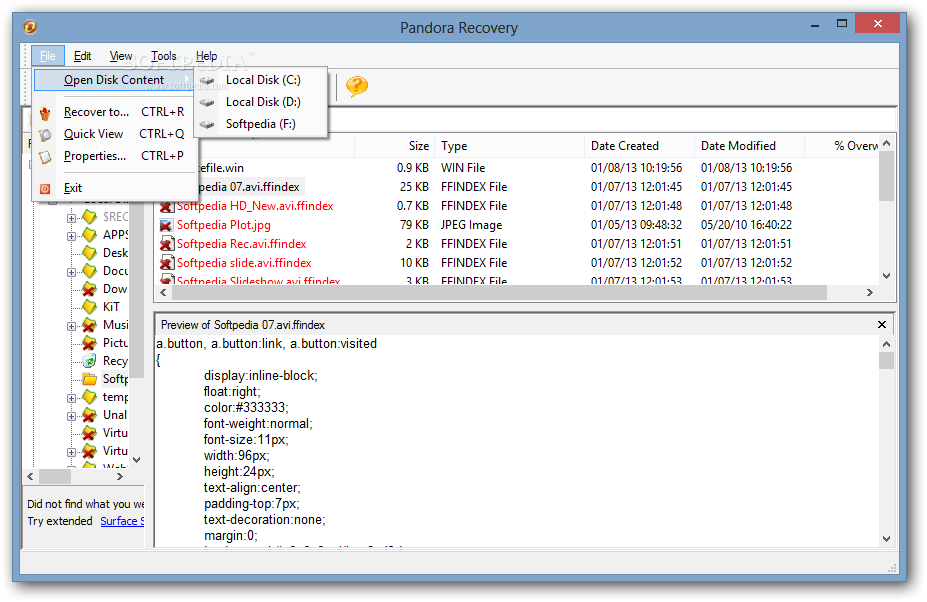Click the $REC folder icon in tree
The image size is (927, 602).
(90, 217)
